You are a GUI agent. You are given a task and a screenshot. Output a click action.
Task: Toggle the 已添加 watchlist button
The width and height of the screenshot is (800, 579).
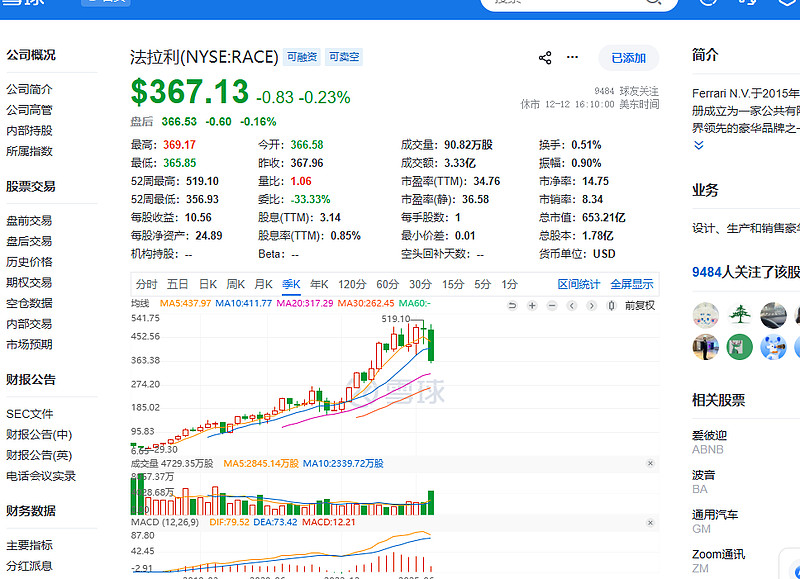point(629,58)
